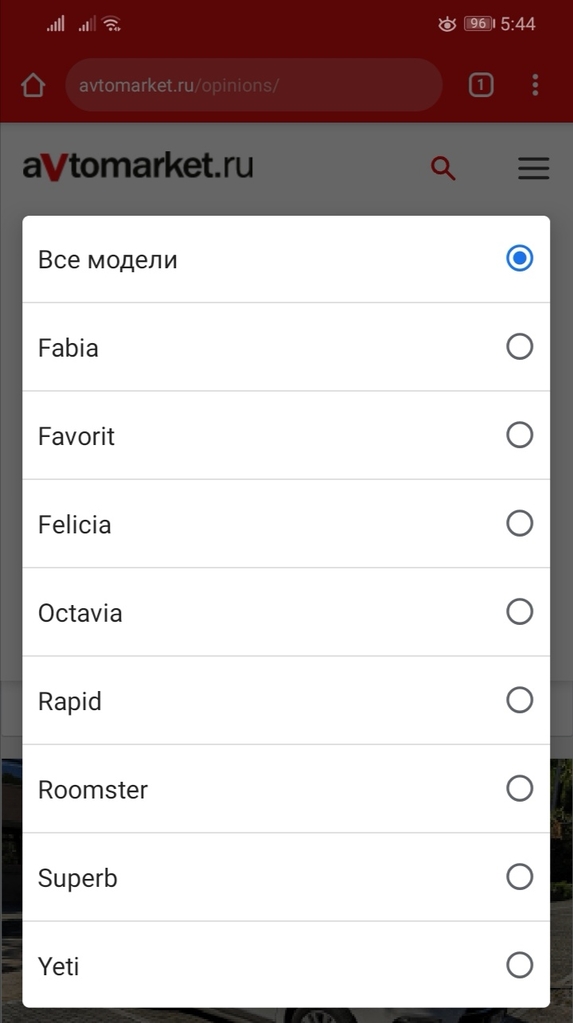Choose Octavia from the model list
The width and height of the screenshot is (573, 1023).
click(286, 612)
